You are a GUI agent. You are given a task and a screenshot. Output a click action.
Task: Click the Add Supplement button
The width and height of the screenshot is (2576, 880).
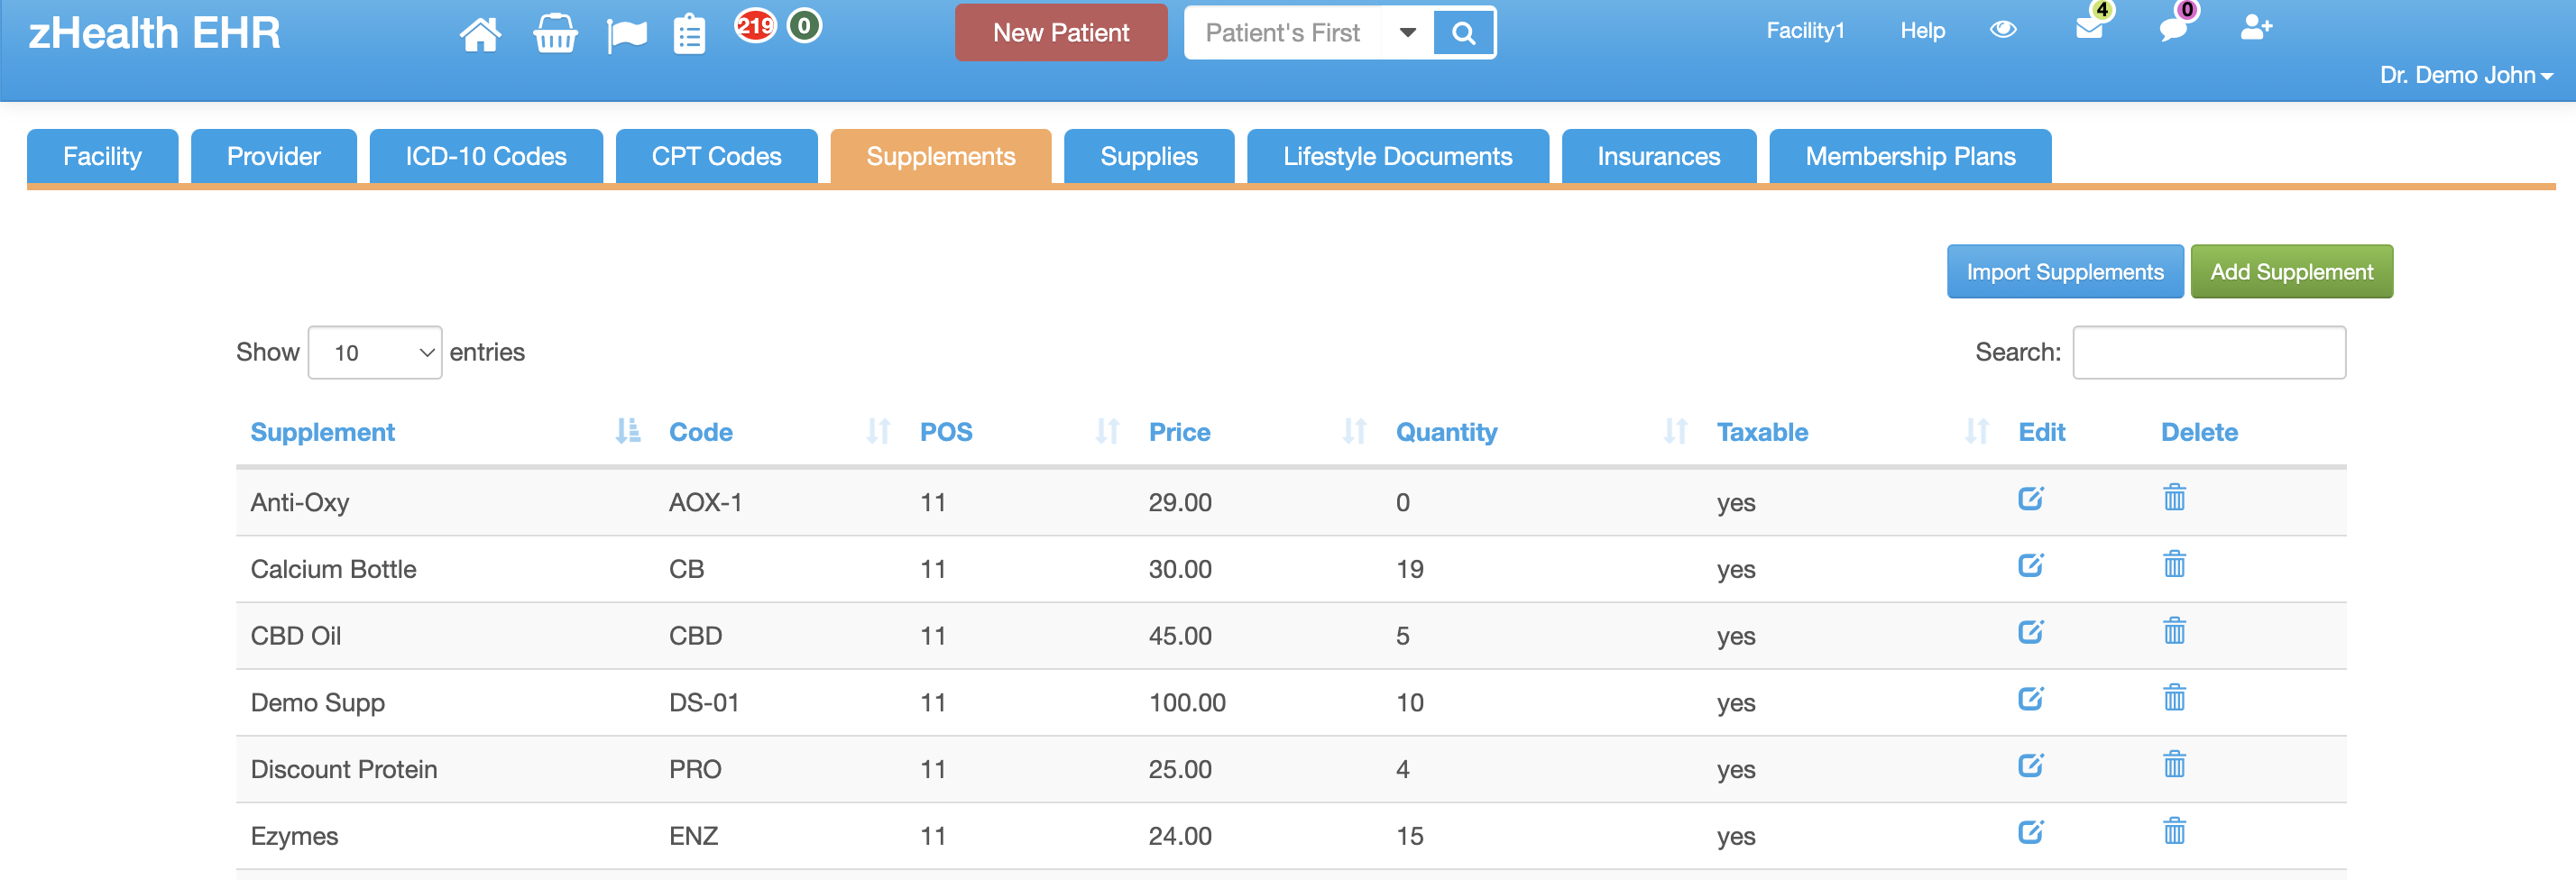(x=2291, y=271)
